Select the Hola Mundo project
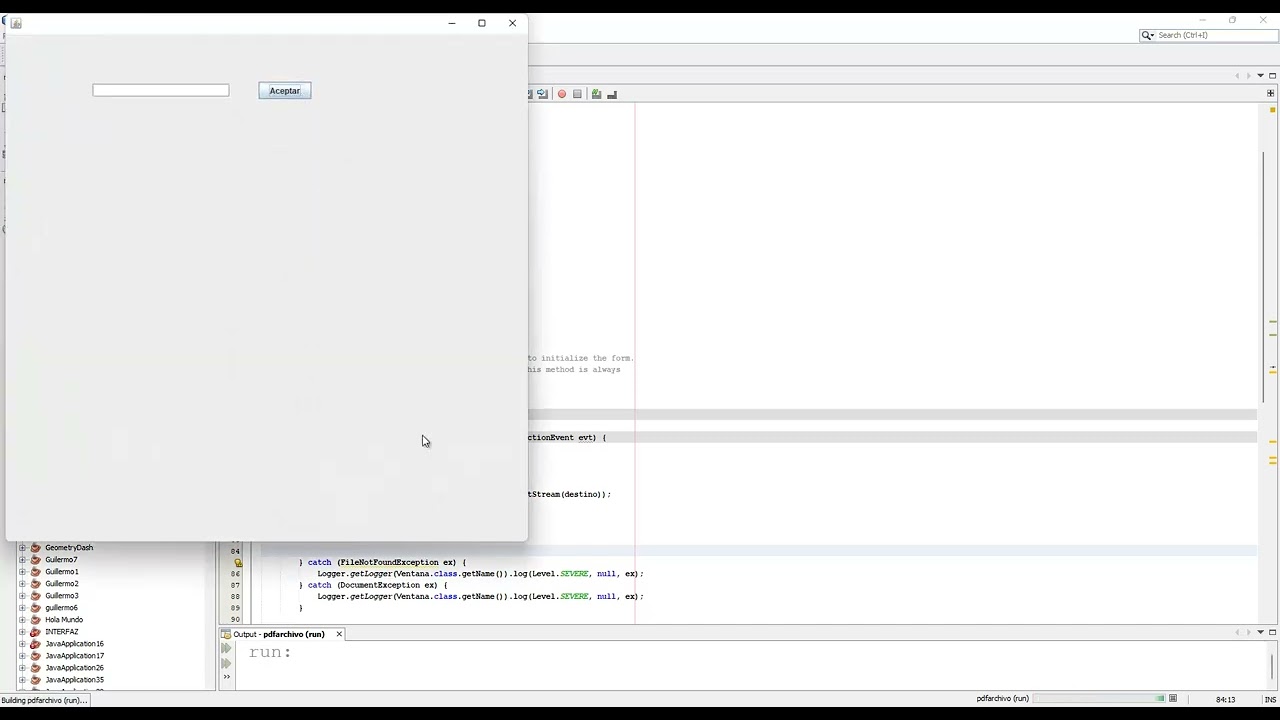Viewport: 1280px width, 720px height. pyautogui.click(x=64, y=620)
